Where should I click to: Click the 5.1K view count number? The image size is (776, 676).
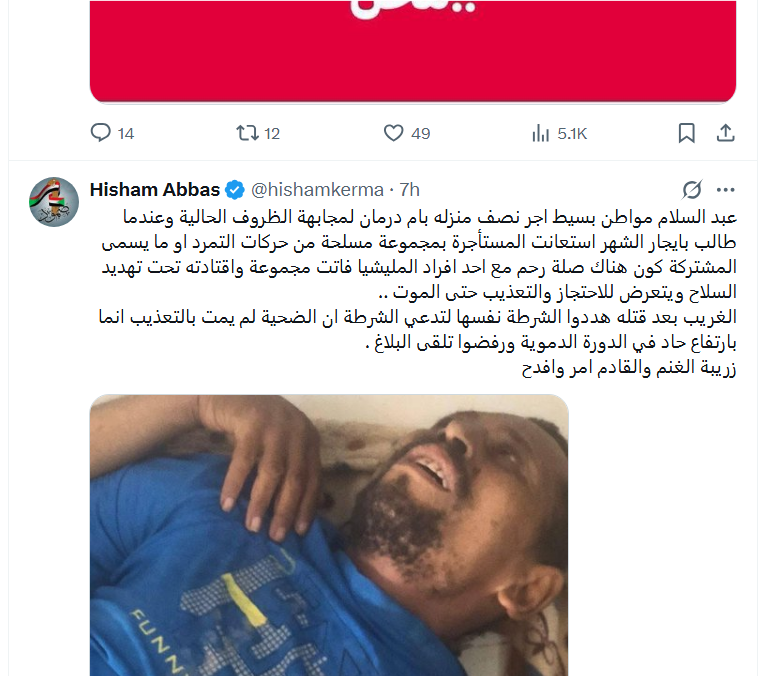pos(572,134)
